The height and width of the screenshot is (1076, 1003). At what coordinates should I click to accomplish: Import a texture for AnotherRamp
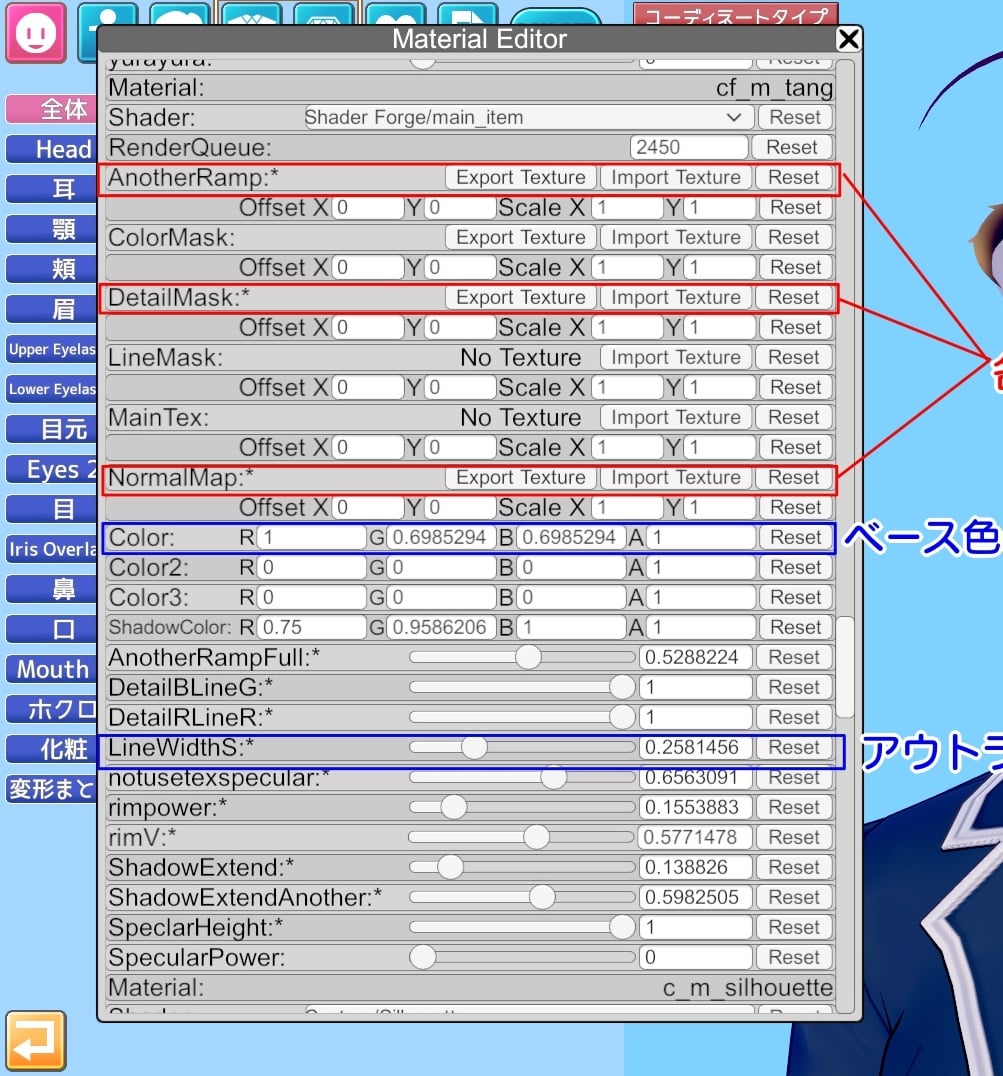pyautogui.click(x=676, y=178)
